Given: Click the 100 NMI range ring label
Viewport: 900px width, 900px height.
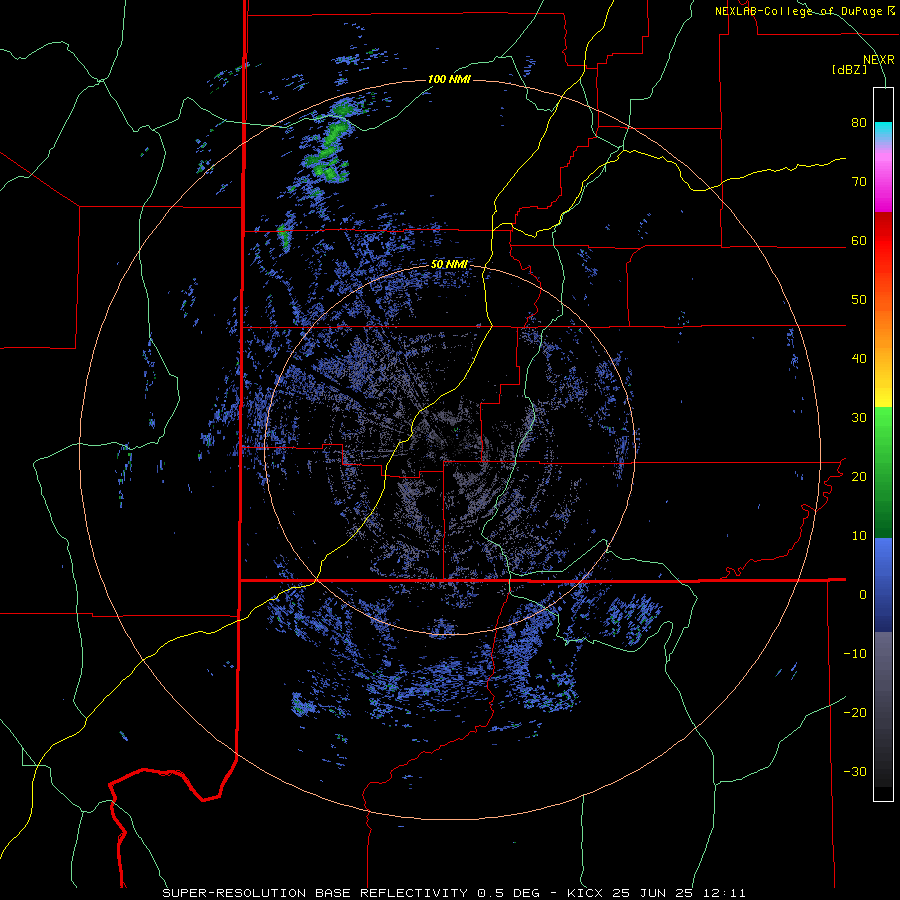Looking at the screenshot, I should [449, 79].
